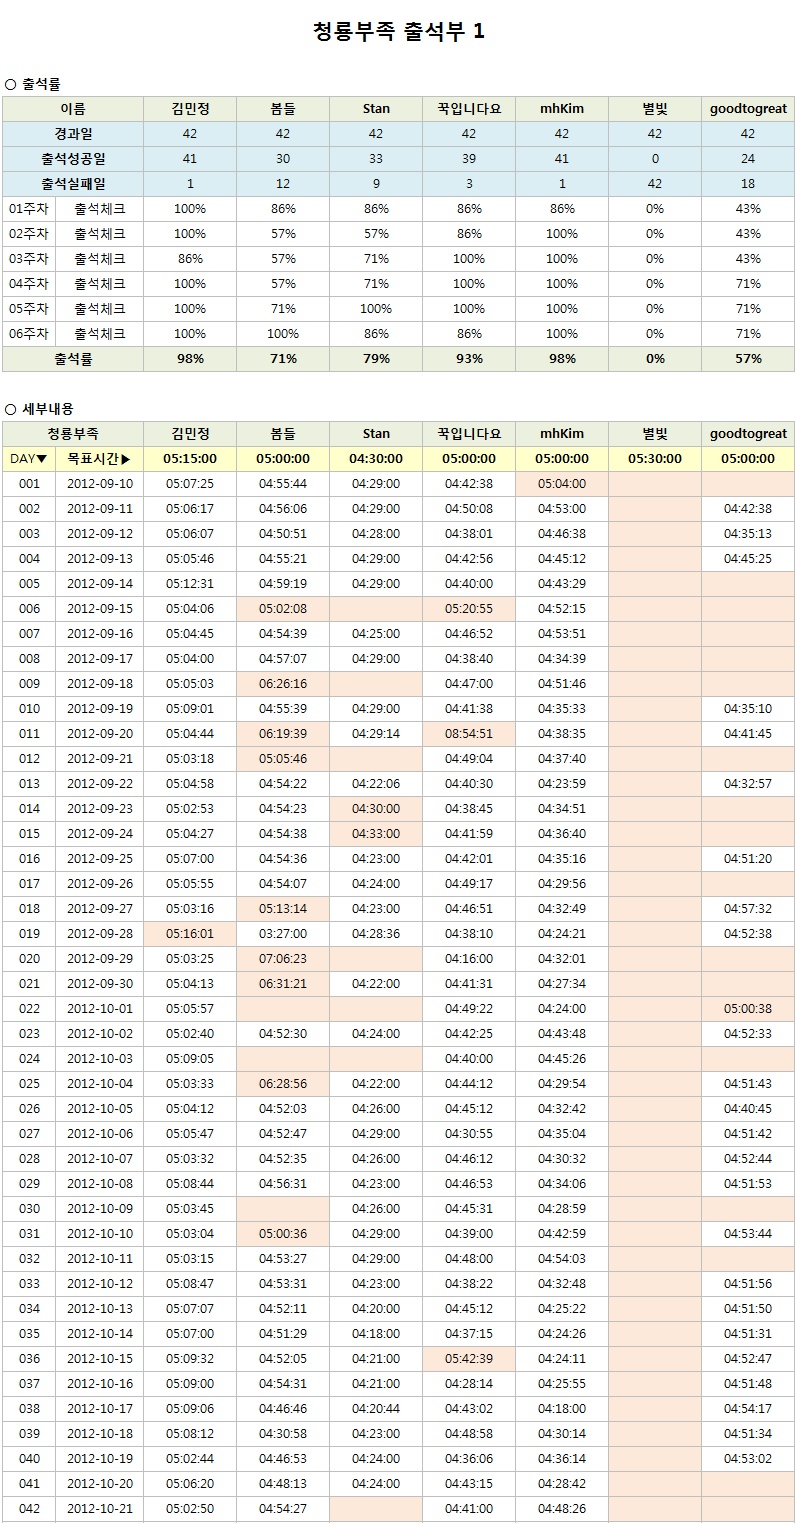The height and width of the screenshot is (1523, 796).
Task: Click the 청룡부족 header in detail table
Action: click(73, 434)
